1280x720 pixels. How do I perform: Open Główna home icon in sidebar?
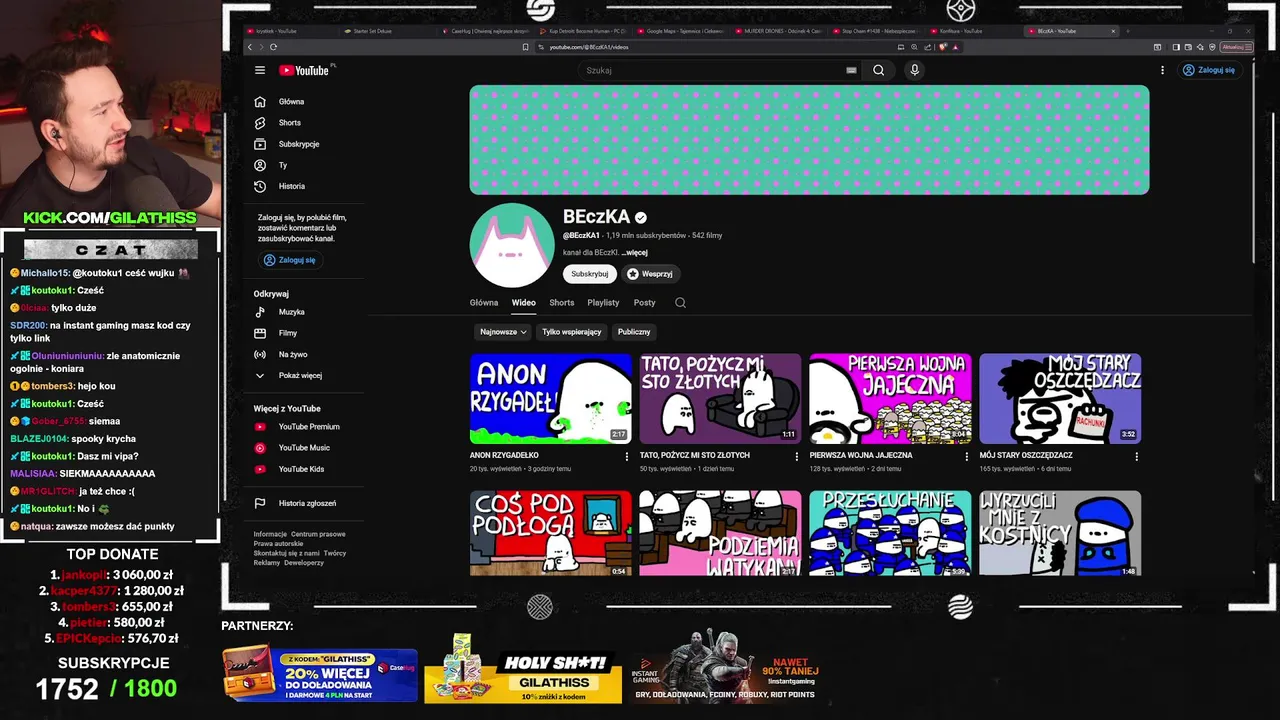(x=260, y=101)
